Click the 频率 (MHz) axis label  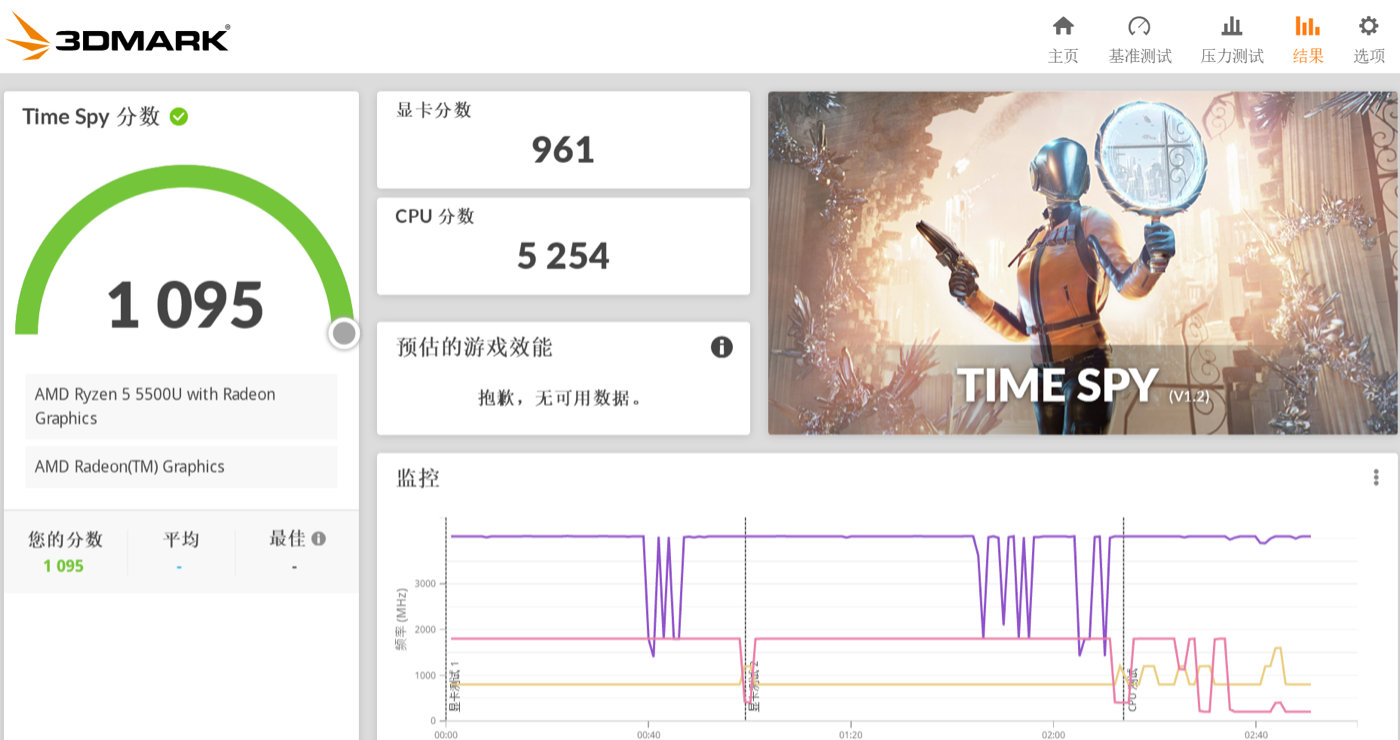[402, 618]
